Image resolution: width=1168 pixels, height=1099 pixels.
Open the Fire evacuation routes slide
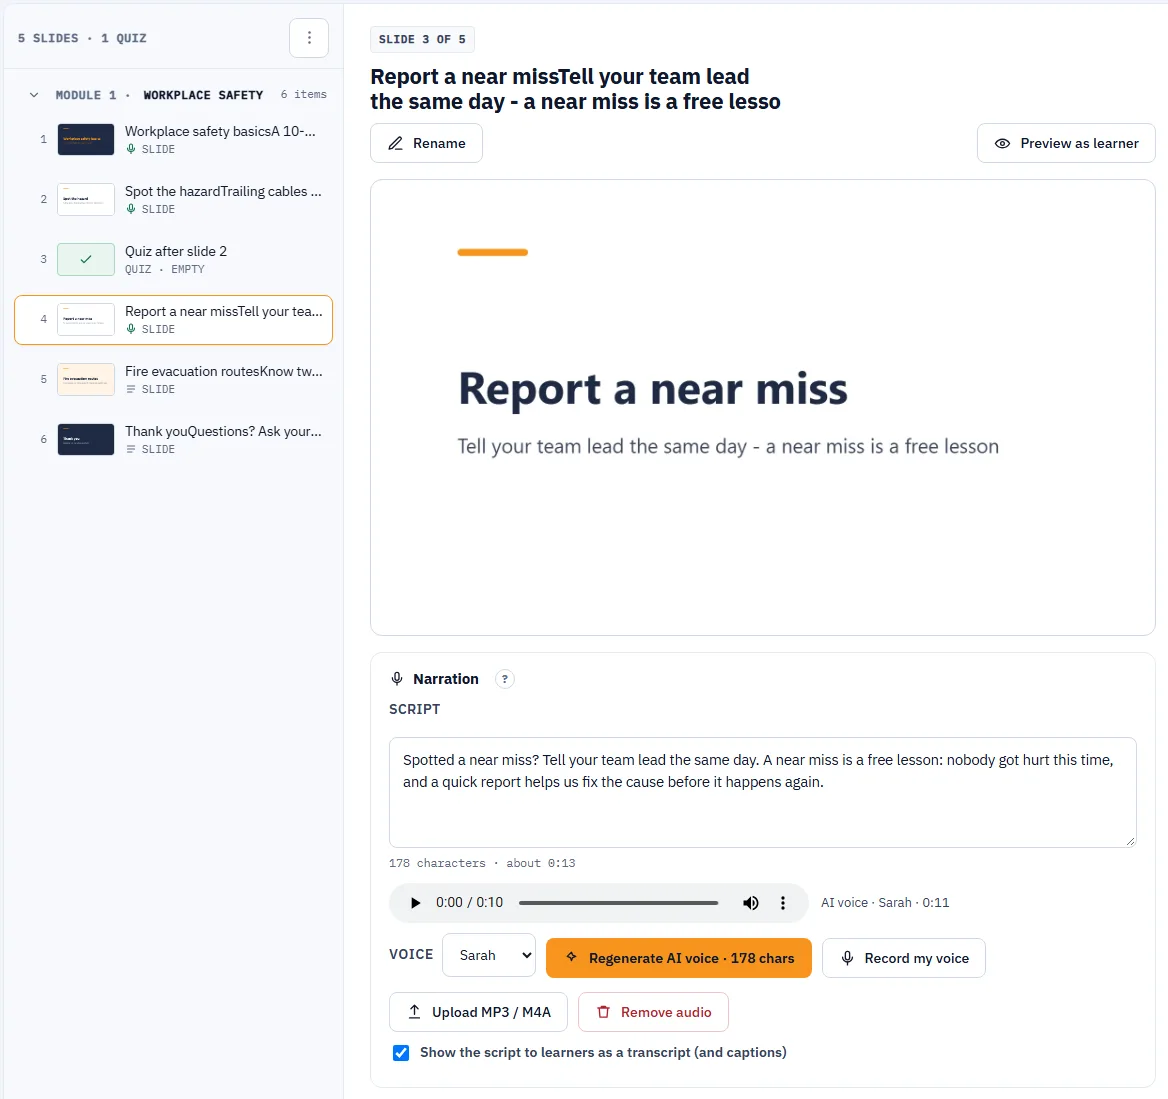tap(174, 379)
